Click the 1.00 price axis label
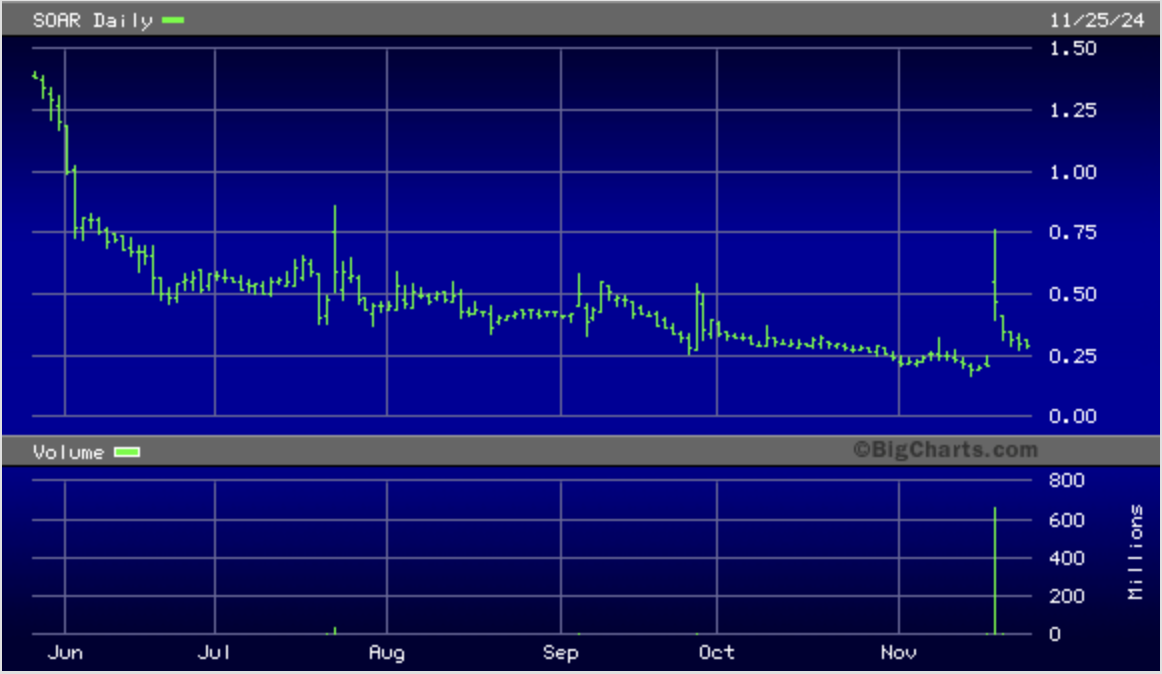This screenshot has width=1162, height=674. pyautogui.click(x=1072, y=172)
